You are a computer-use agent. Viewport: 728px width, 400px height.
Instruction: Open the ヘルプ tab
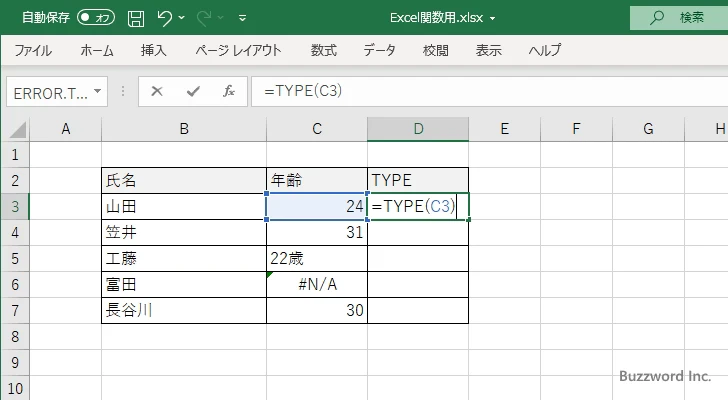(545, 50)
